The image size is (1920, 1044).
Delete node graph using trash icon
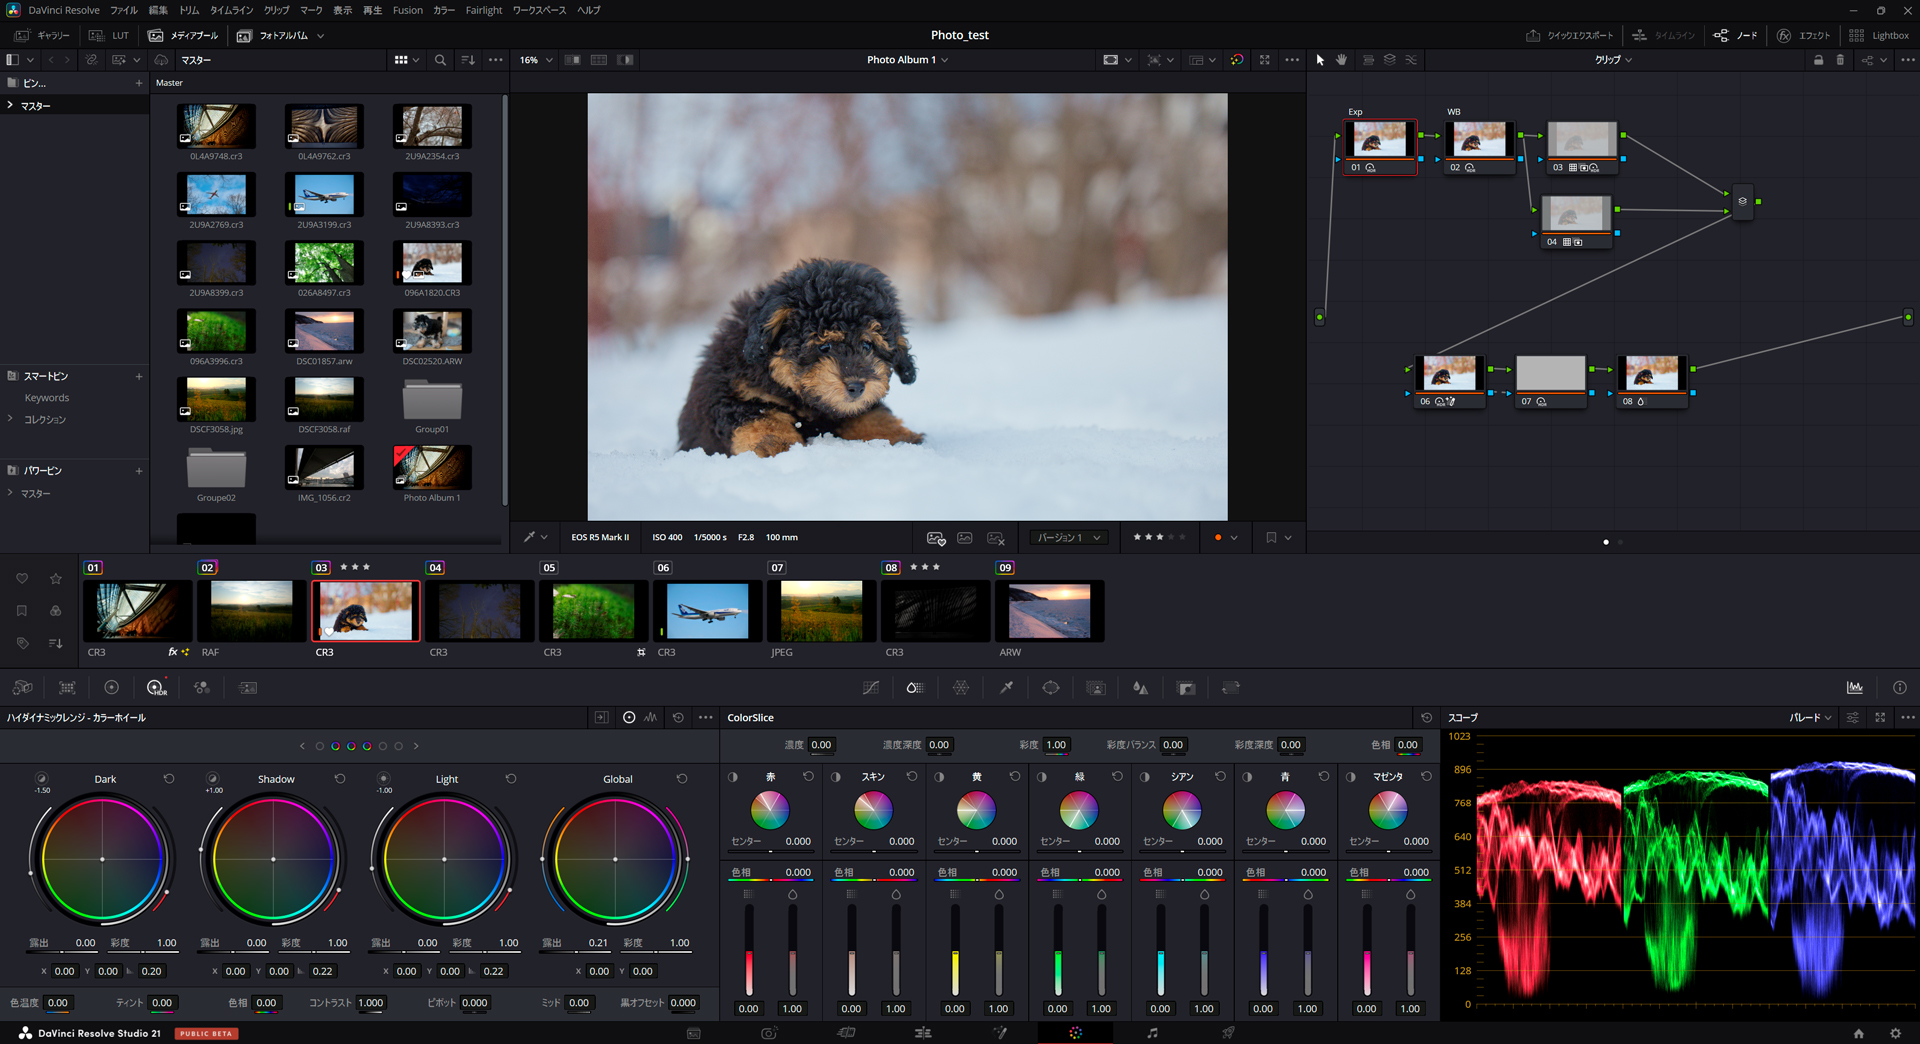tap(1840, 60)
